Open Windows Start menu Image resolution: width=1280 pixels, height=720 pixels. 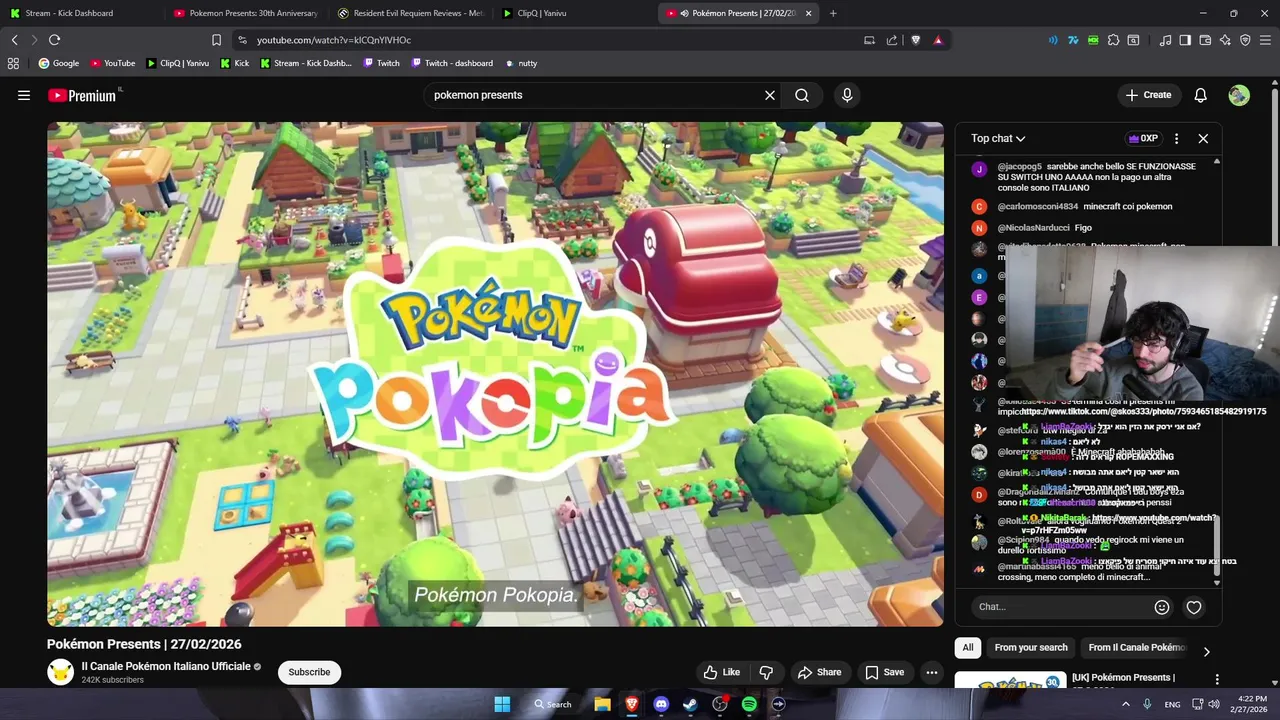pos(502,704)
